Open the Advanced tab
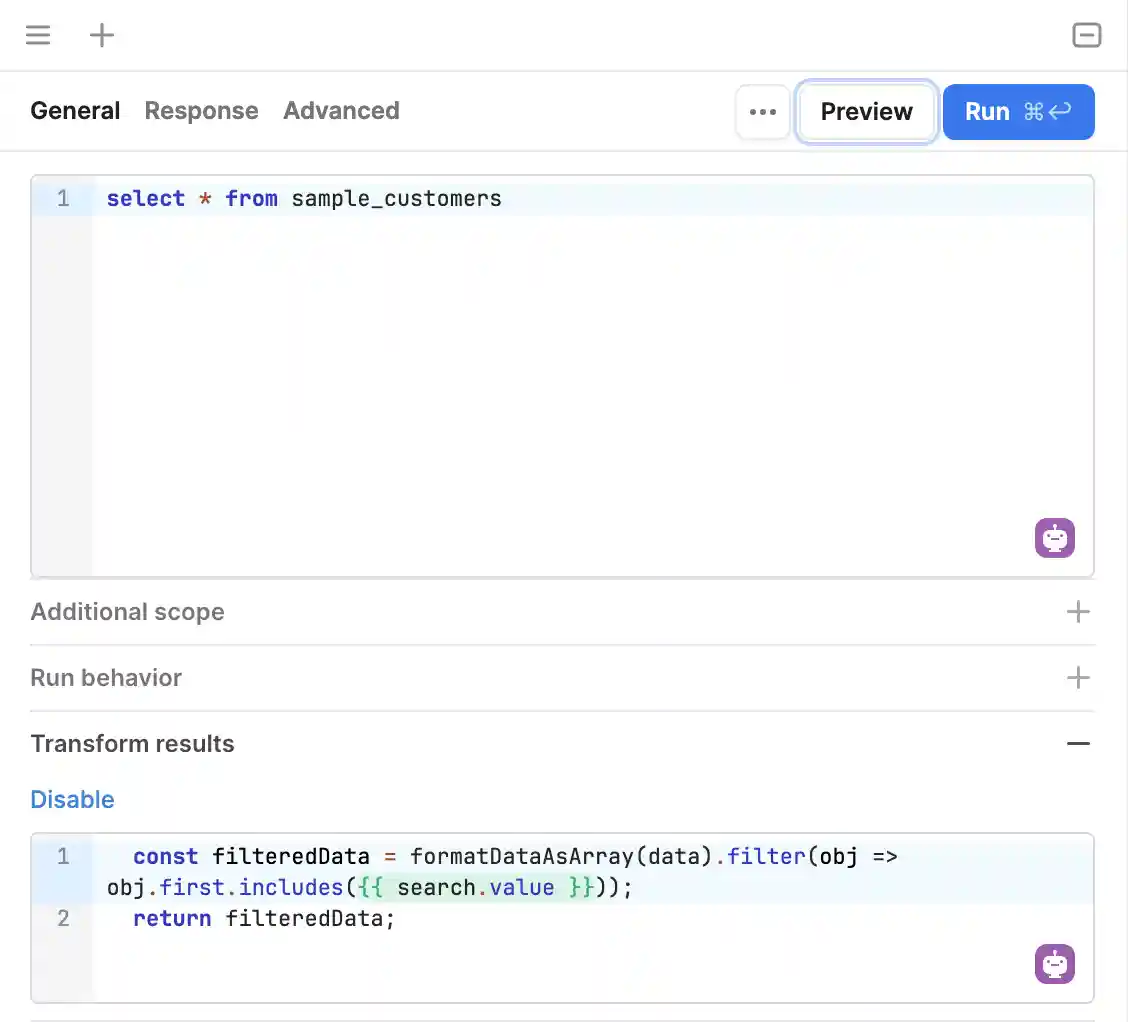 (341, 111)
